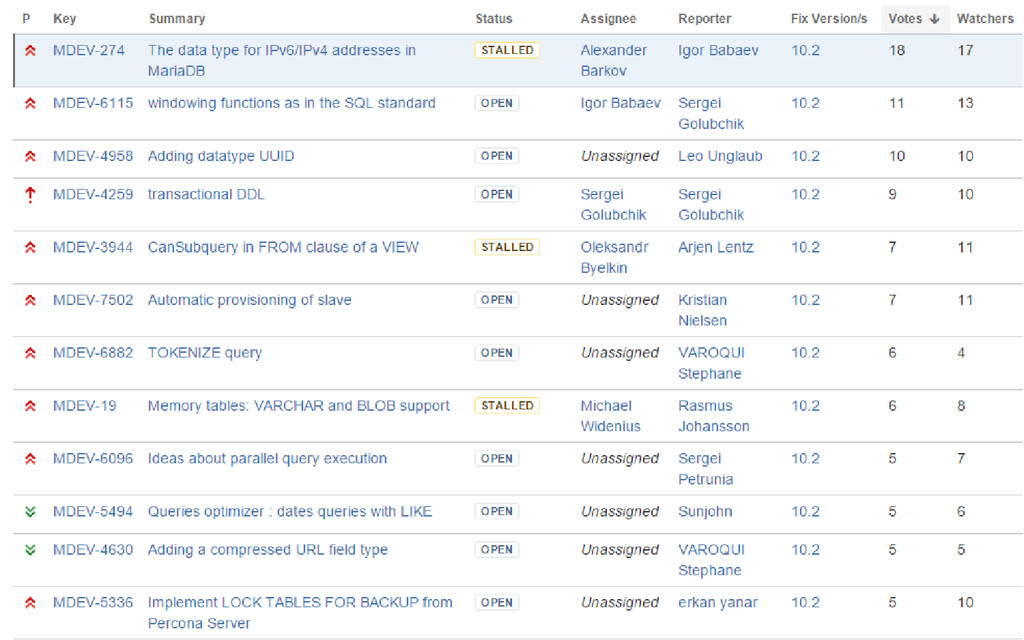Open assignee Michael Widenius's profile
The height and width of the screenshot is (640, 1024).
pos(610,416)
